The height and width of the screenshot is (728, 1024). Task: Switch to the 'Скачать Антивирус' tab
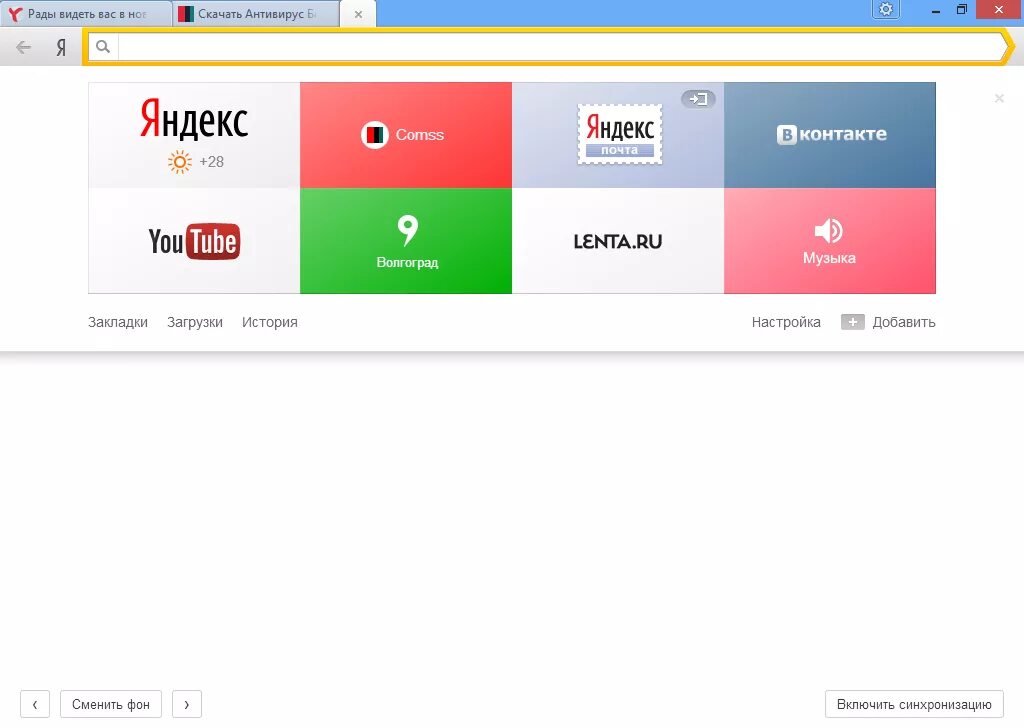(256, 14)
